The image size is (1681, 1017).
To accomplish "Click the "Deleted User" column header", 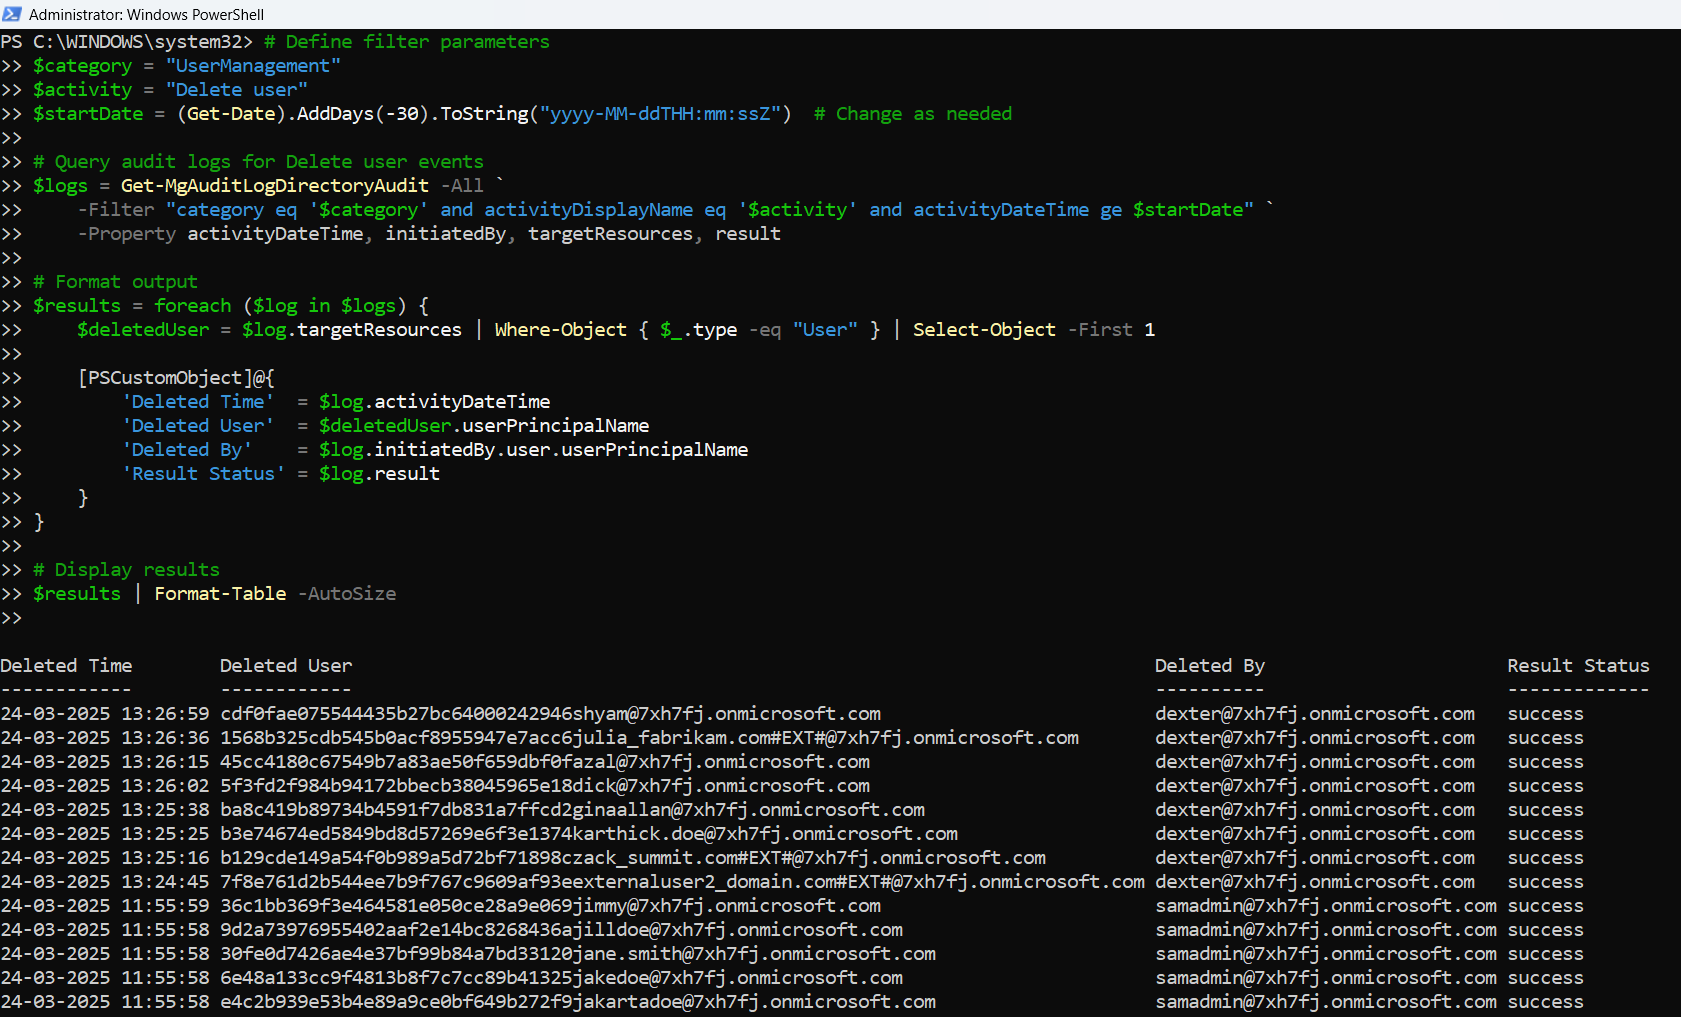I will [x=286, y=666].
